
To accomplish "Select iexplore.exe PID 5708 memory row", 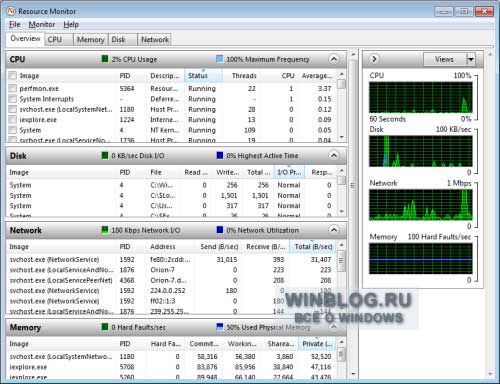I will coord(172,367).
